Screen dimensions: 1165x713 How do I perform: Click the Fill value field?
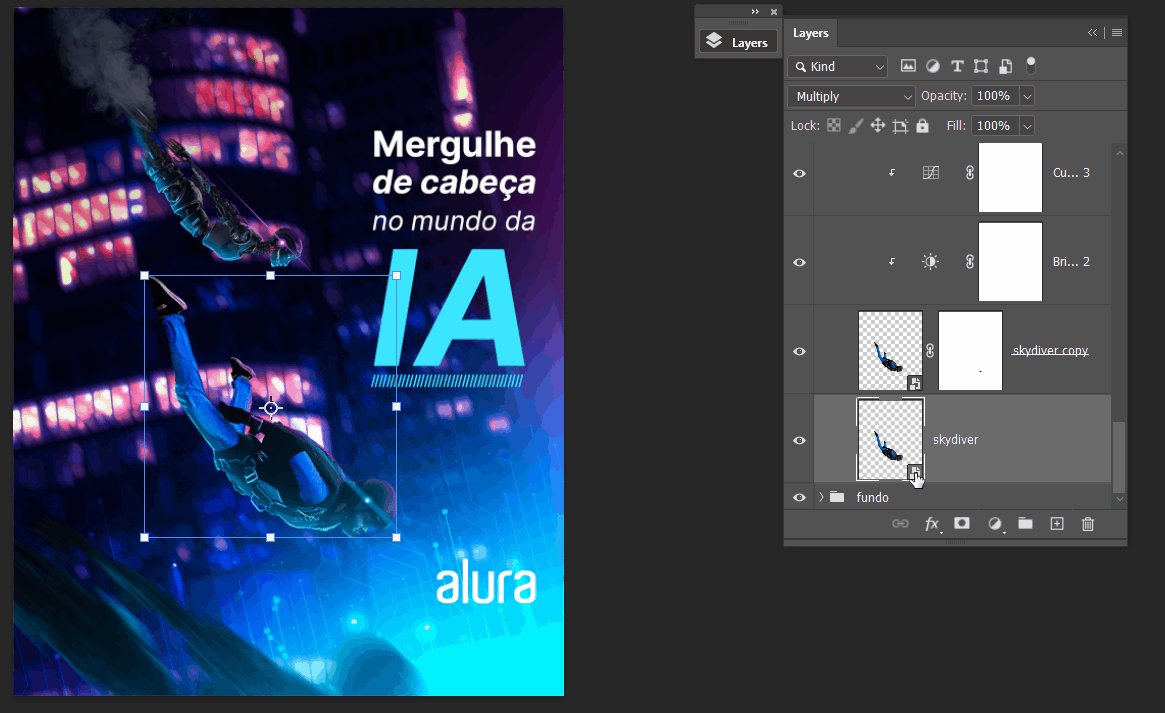pyautogui.click(x=994, y=126)
